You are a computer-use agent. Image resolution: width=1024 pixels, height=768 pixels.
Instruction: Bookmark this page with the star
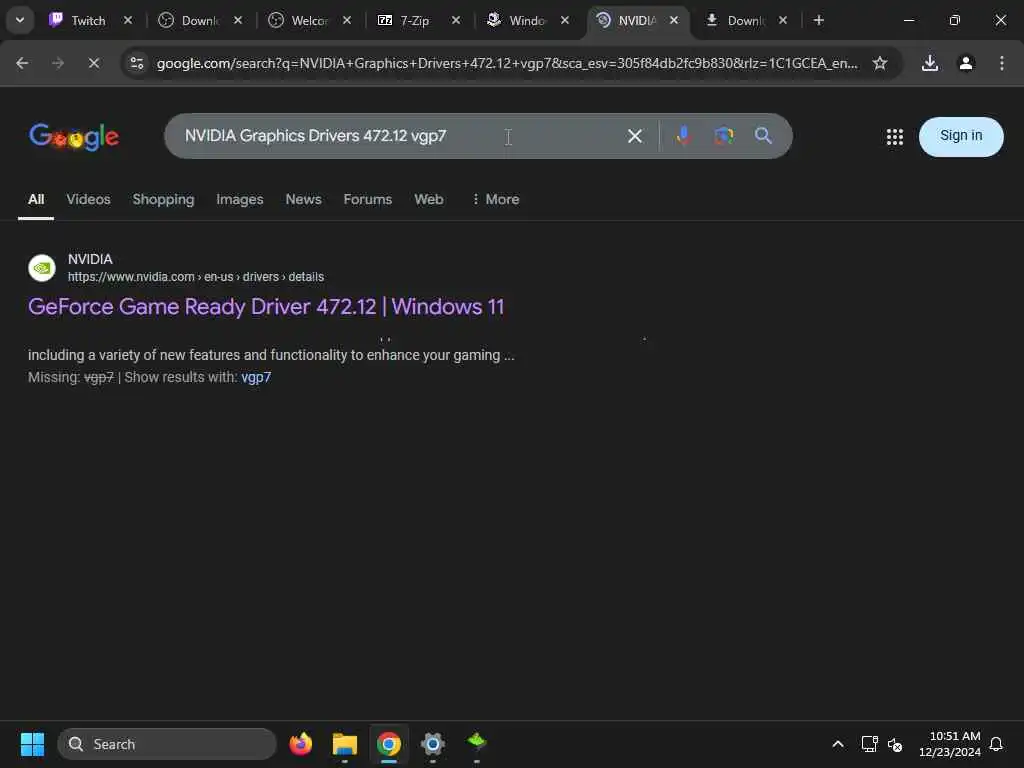879,63
